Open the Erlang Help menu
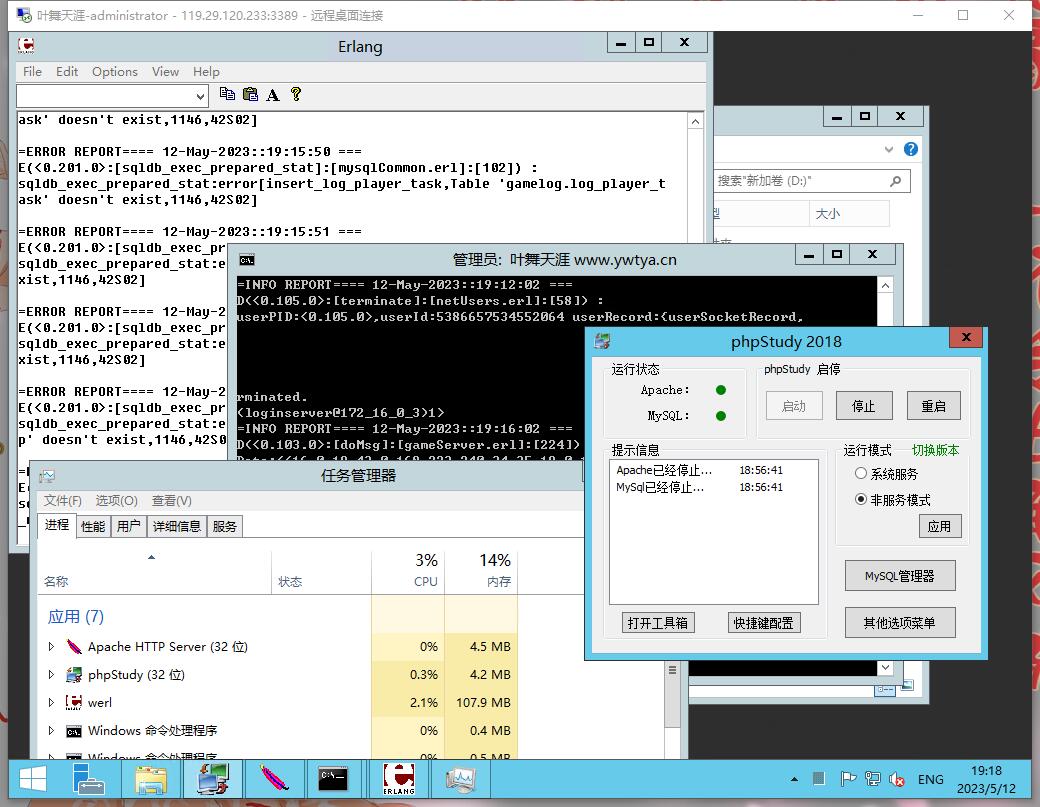 [206, 72]
